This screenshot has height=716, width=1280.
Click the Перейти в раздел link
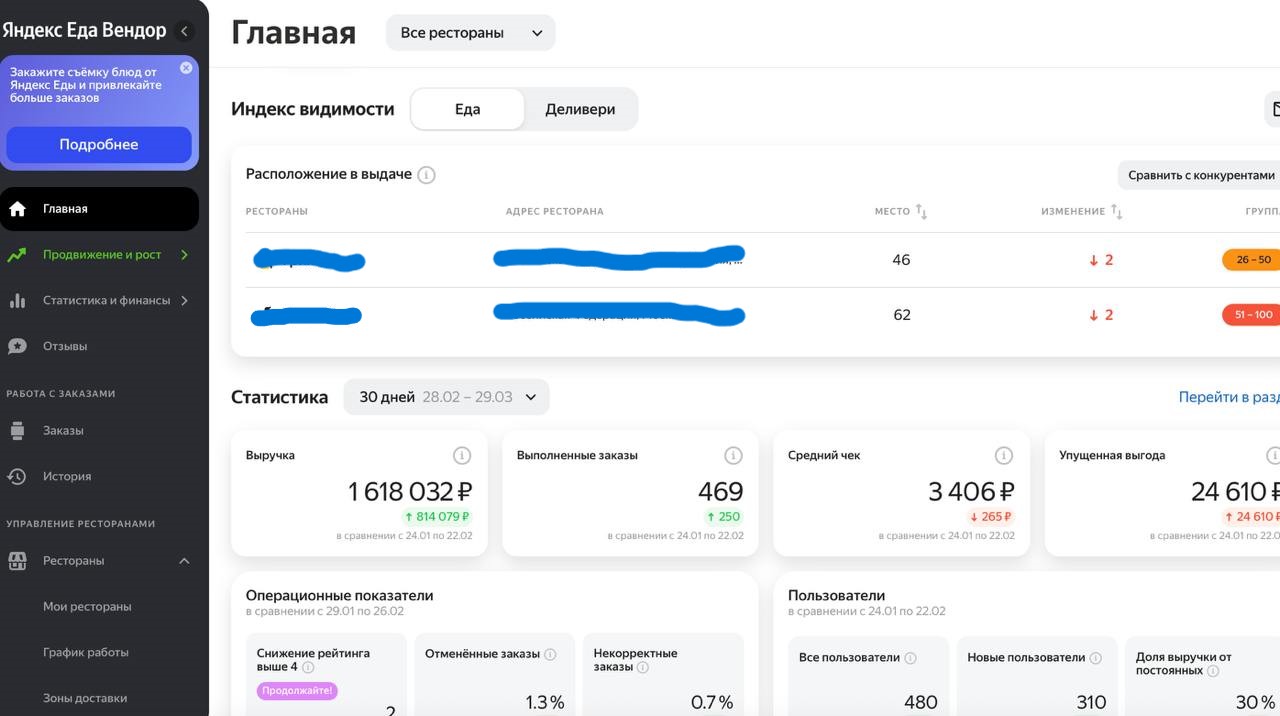pyautogui.click(x=1229, y=397)
